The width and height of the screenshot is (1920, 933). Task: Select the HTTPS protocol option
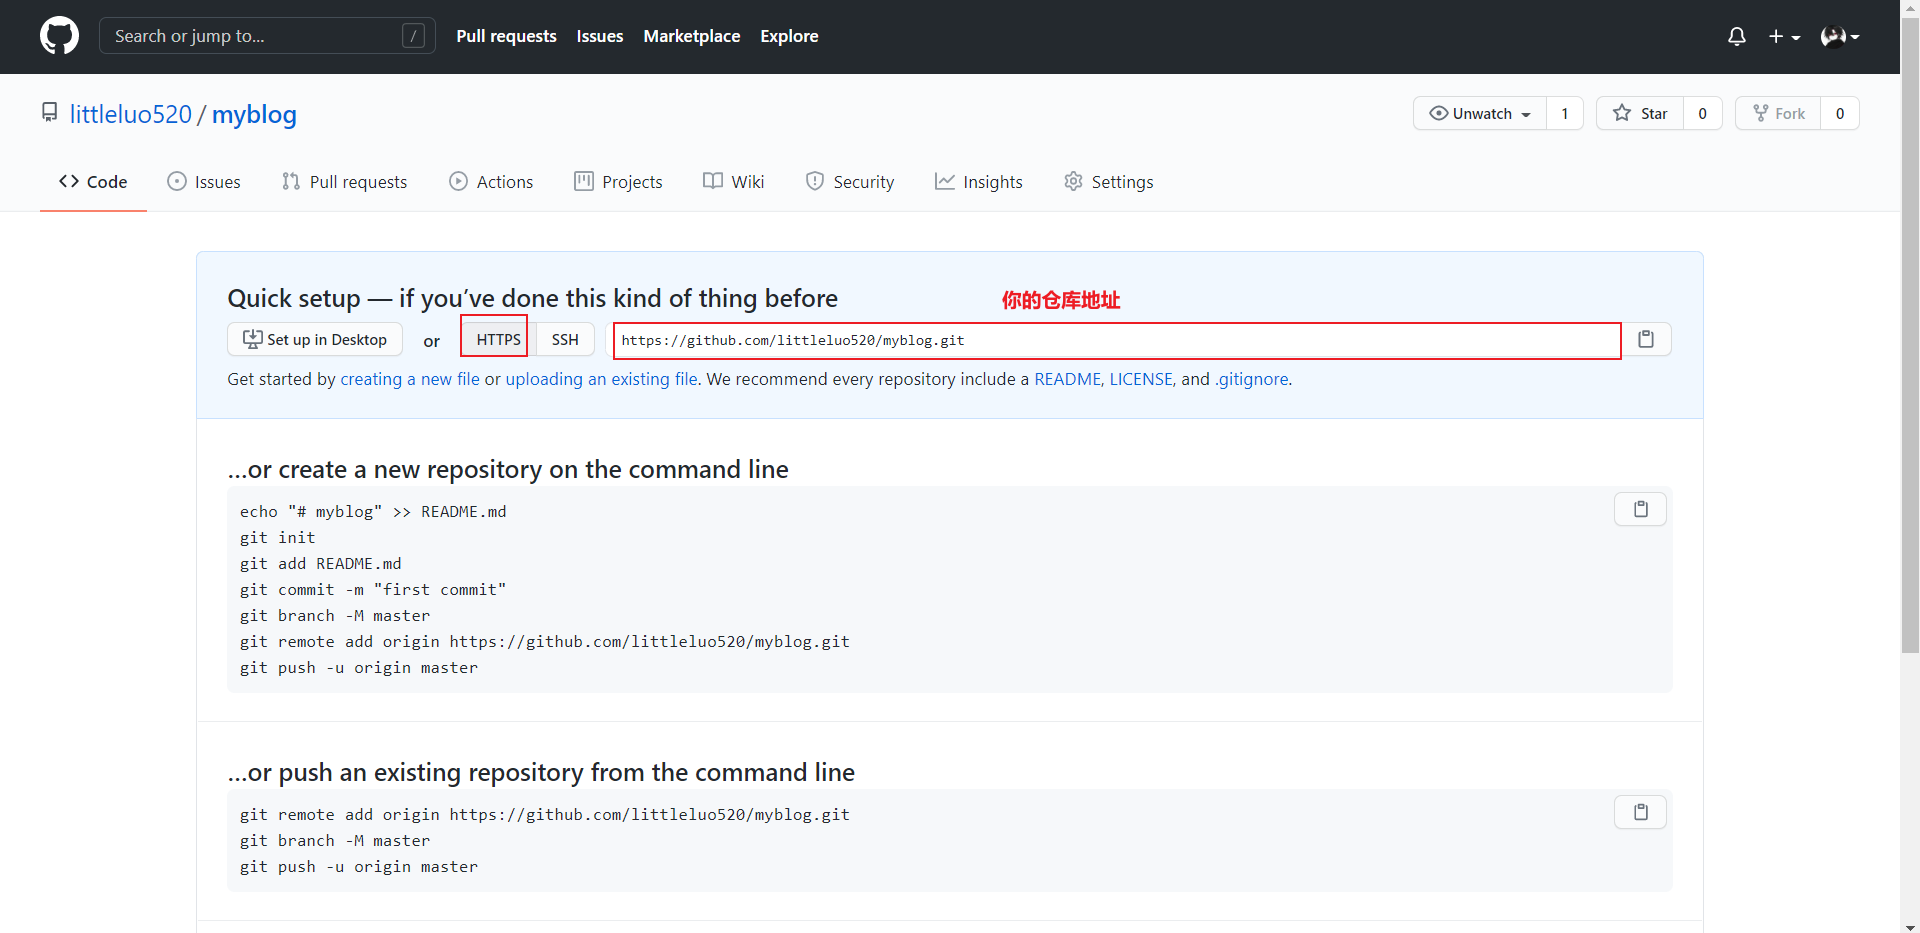(x=497, y=340)
